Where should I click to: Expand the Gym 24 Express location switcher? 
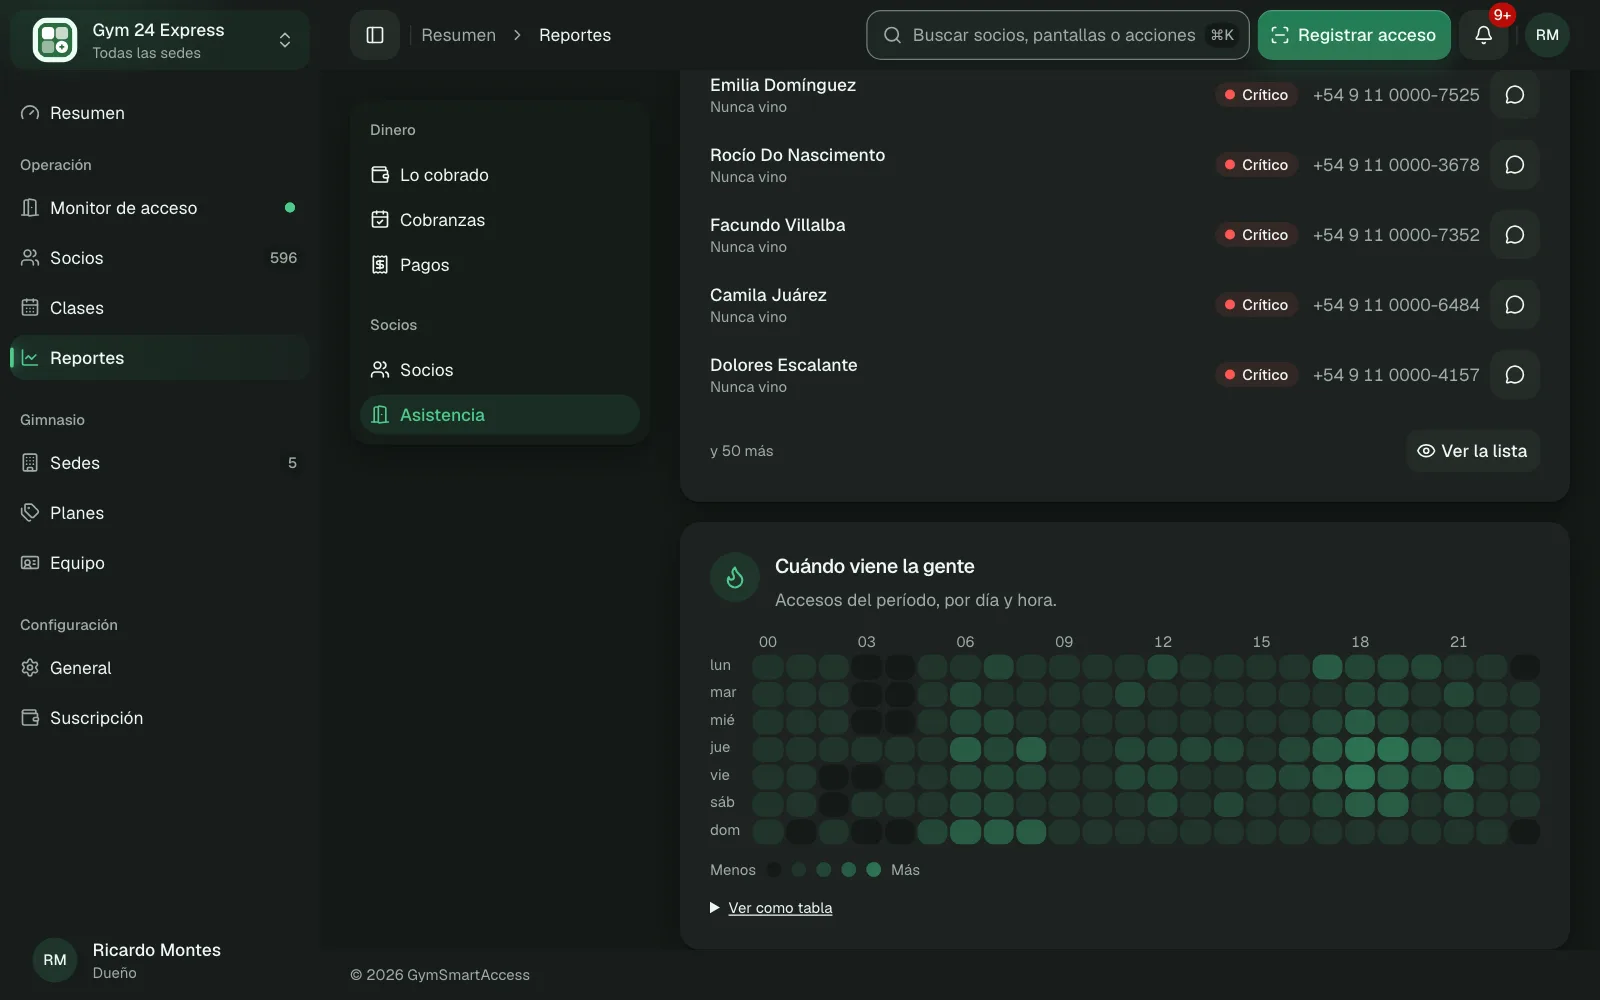(160, 40)
